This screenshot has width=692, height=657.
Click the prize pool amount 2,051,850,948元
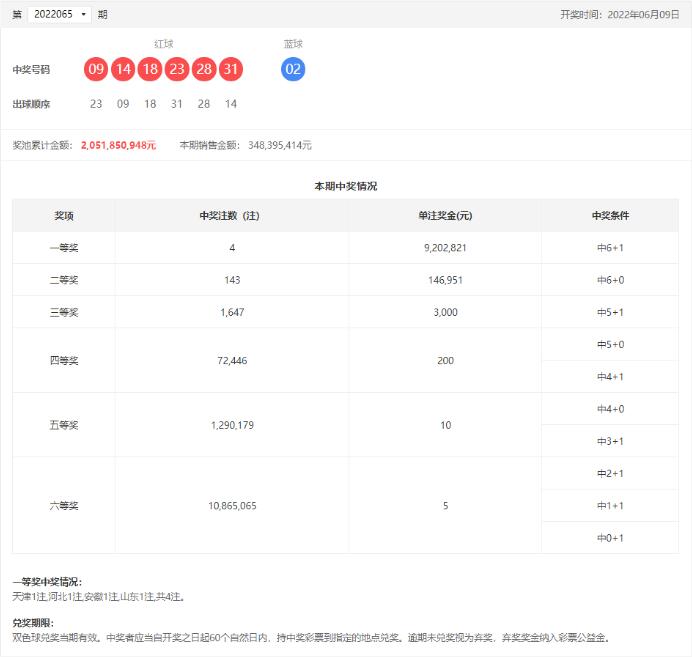(118, 145)
